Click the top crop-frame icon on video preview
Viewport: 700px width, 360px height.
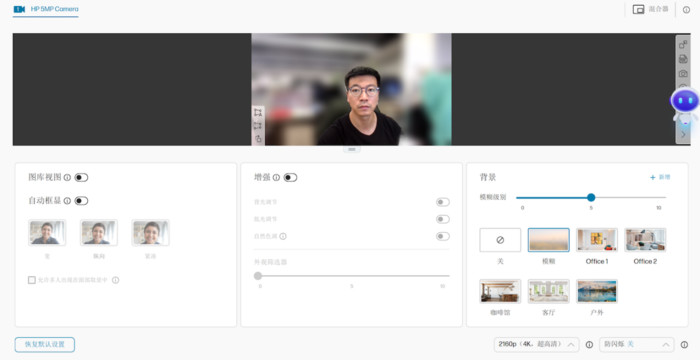(x=258, y=112)
